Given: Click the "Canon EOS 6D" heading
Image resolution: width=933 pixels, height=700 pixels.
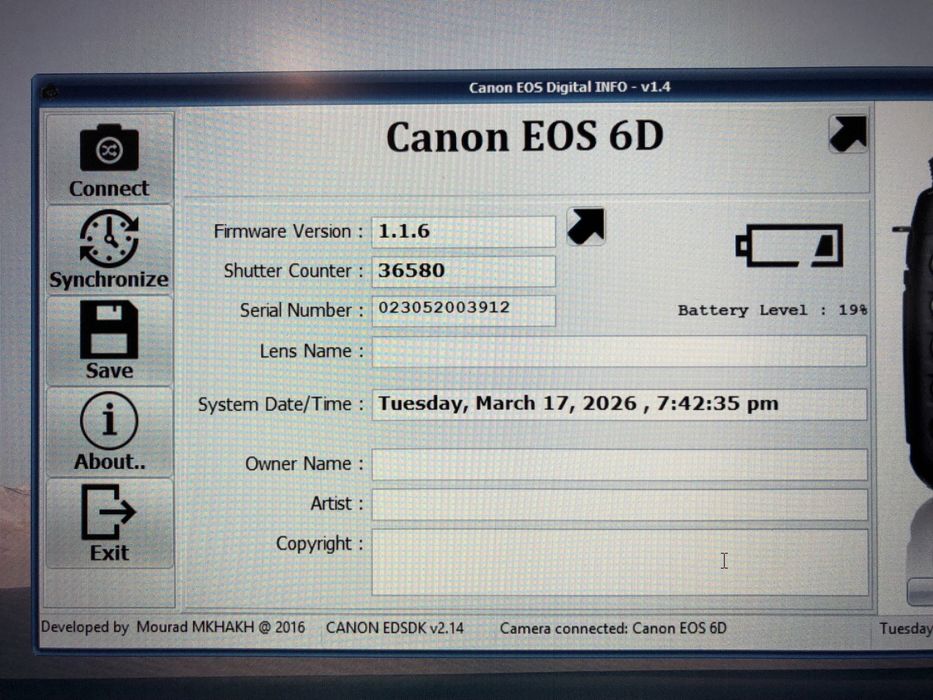Looking at the screenshot, I should (x=525, y=137).
